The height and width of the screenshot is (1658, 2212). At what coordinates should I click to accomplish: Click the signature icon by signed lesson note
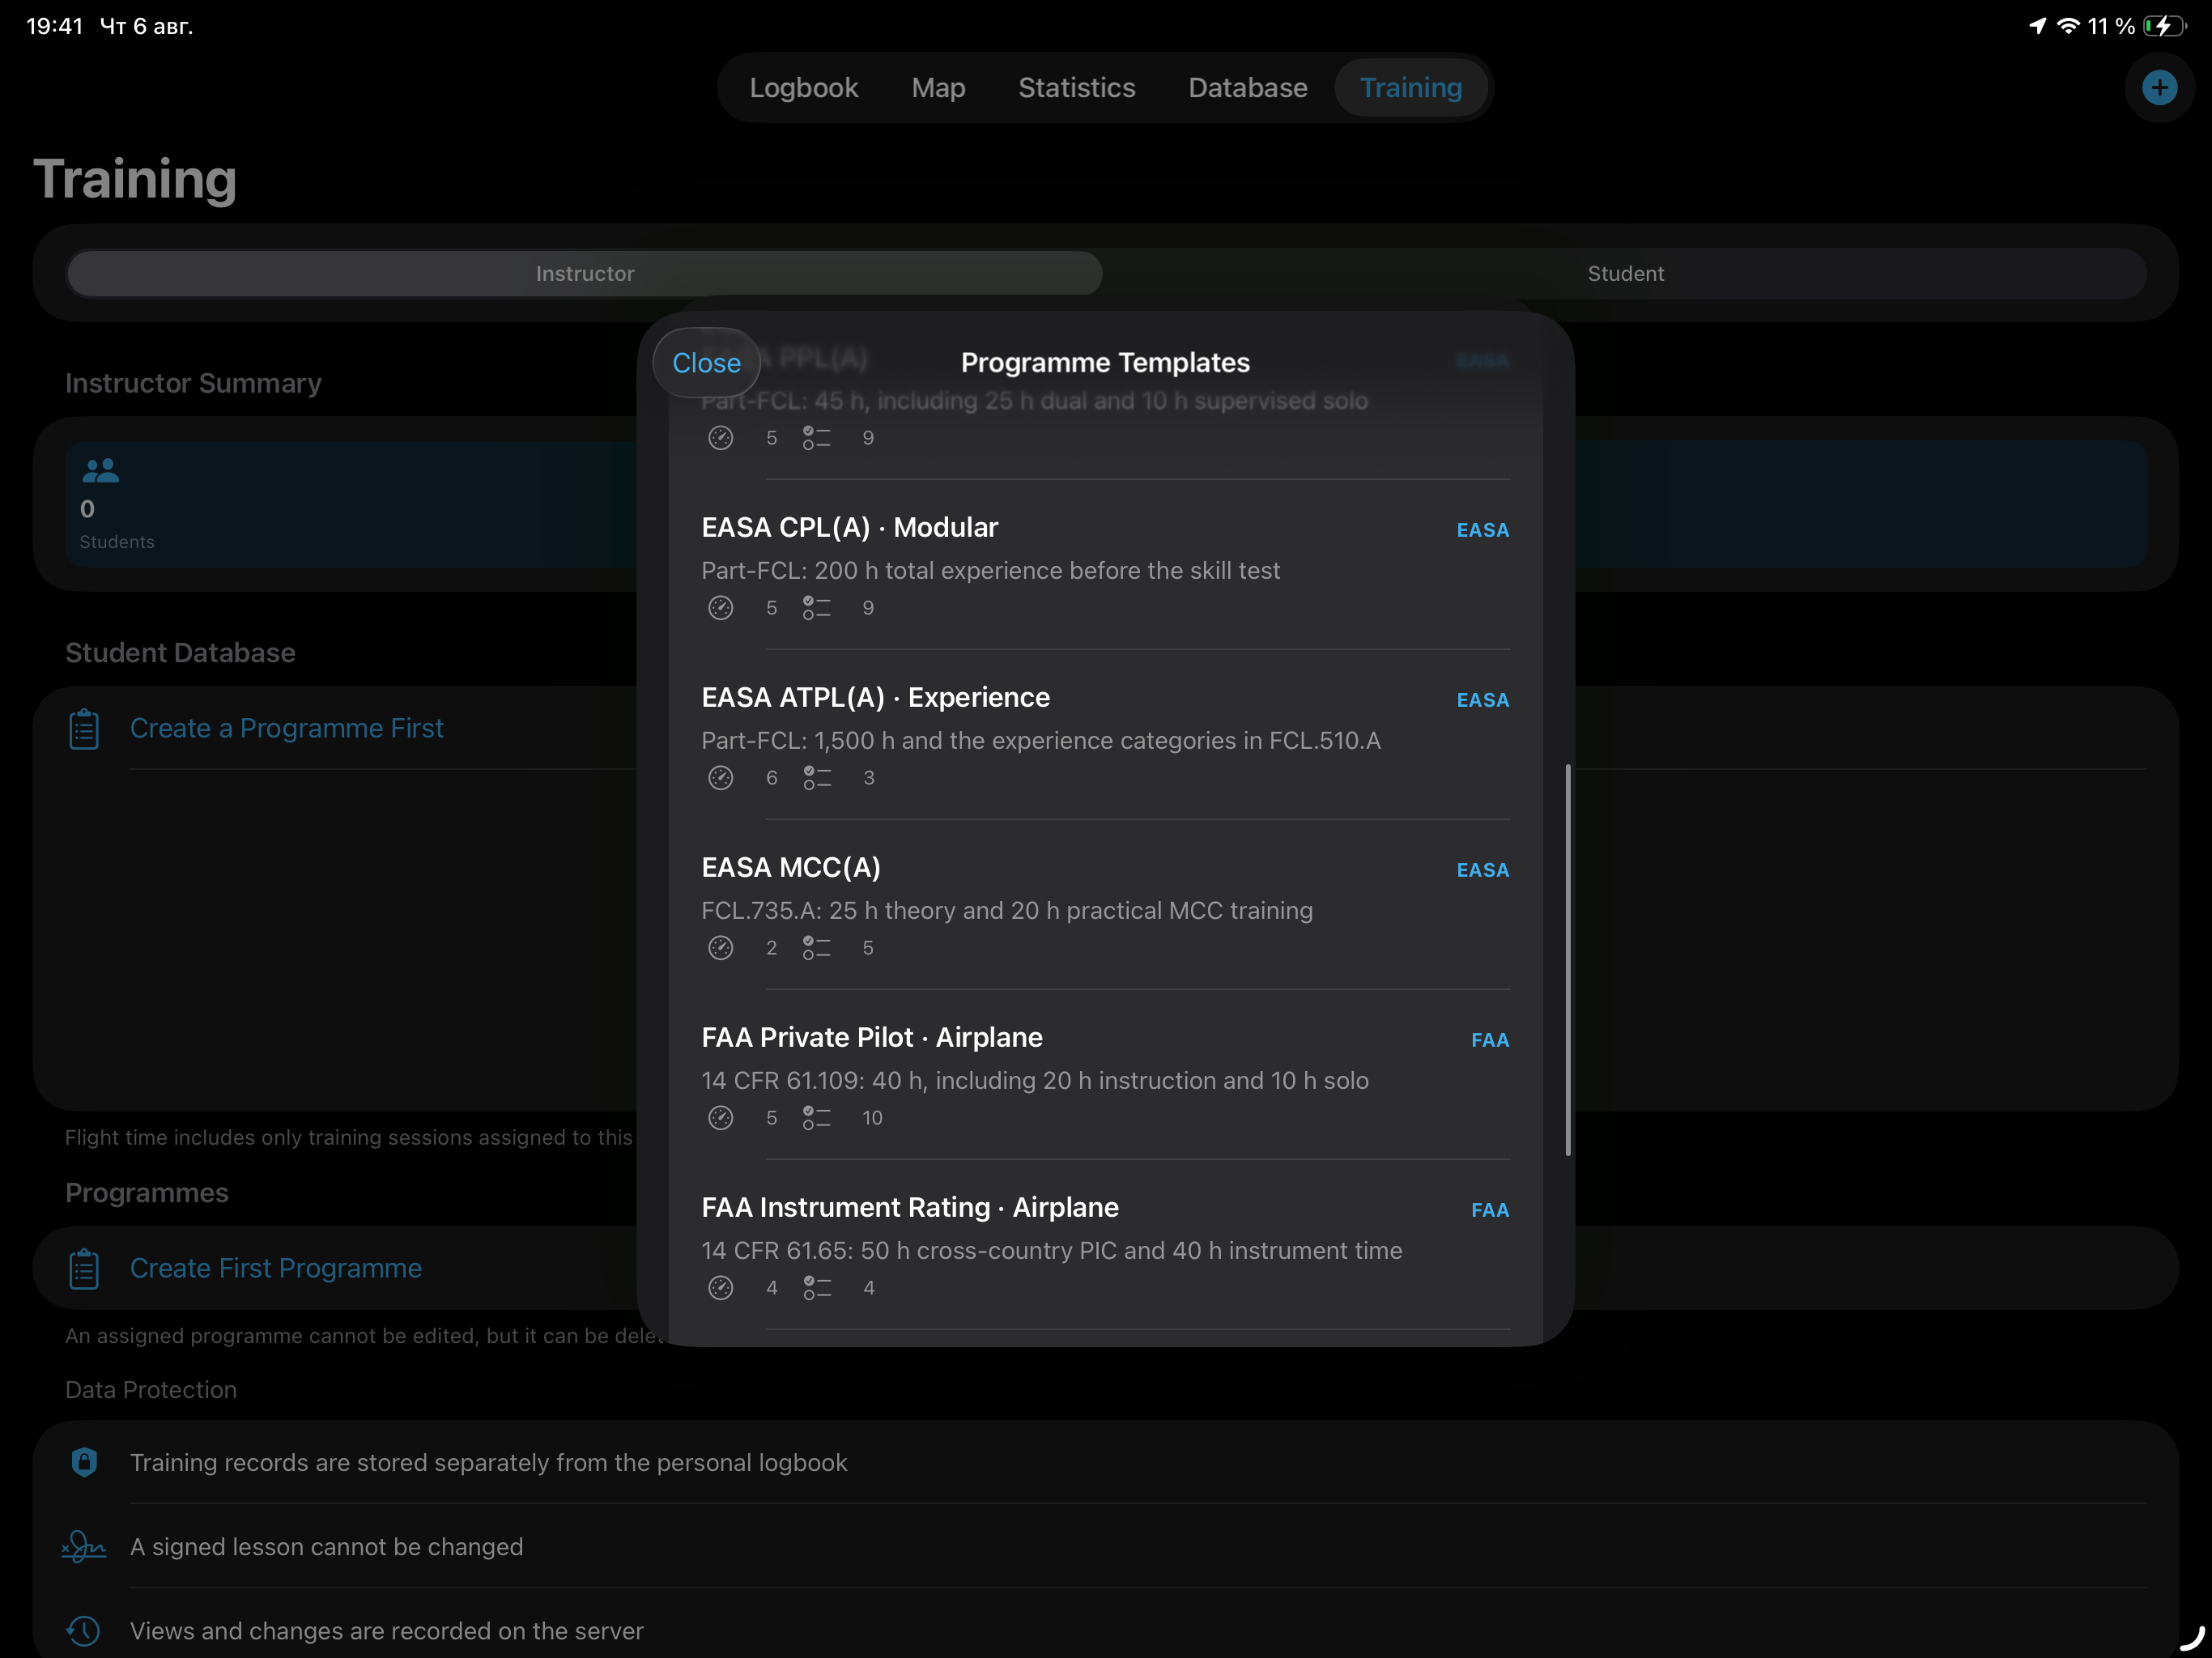click(84, 1547)
